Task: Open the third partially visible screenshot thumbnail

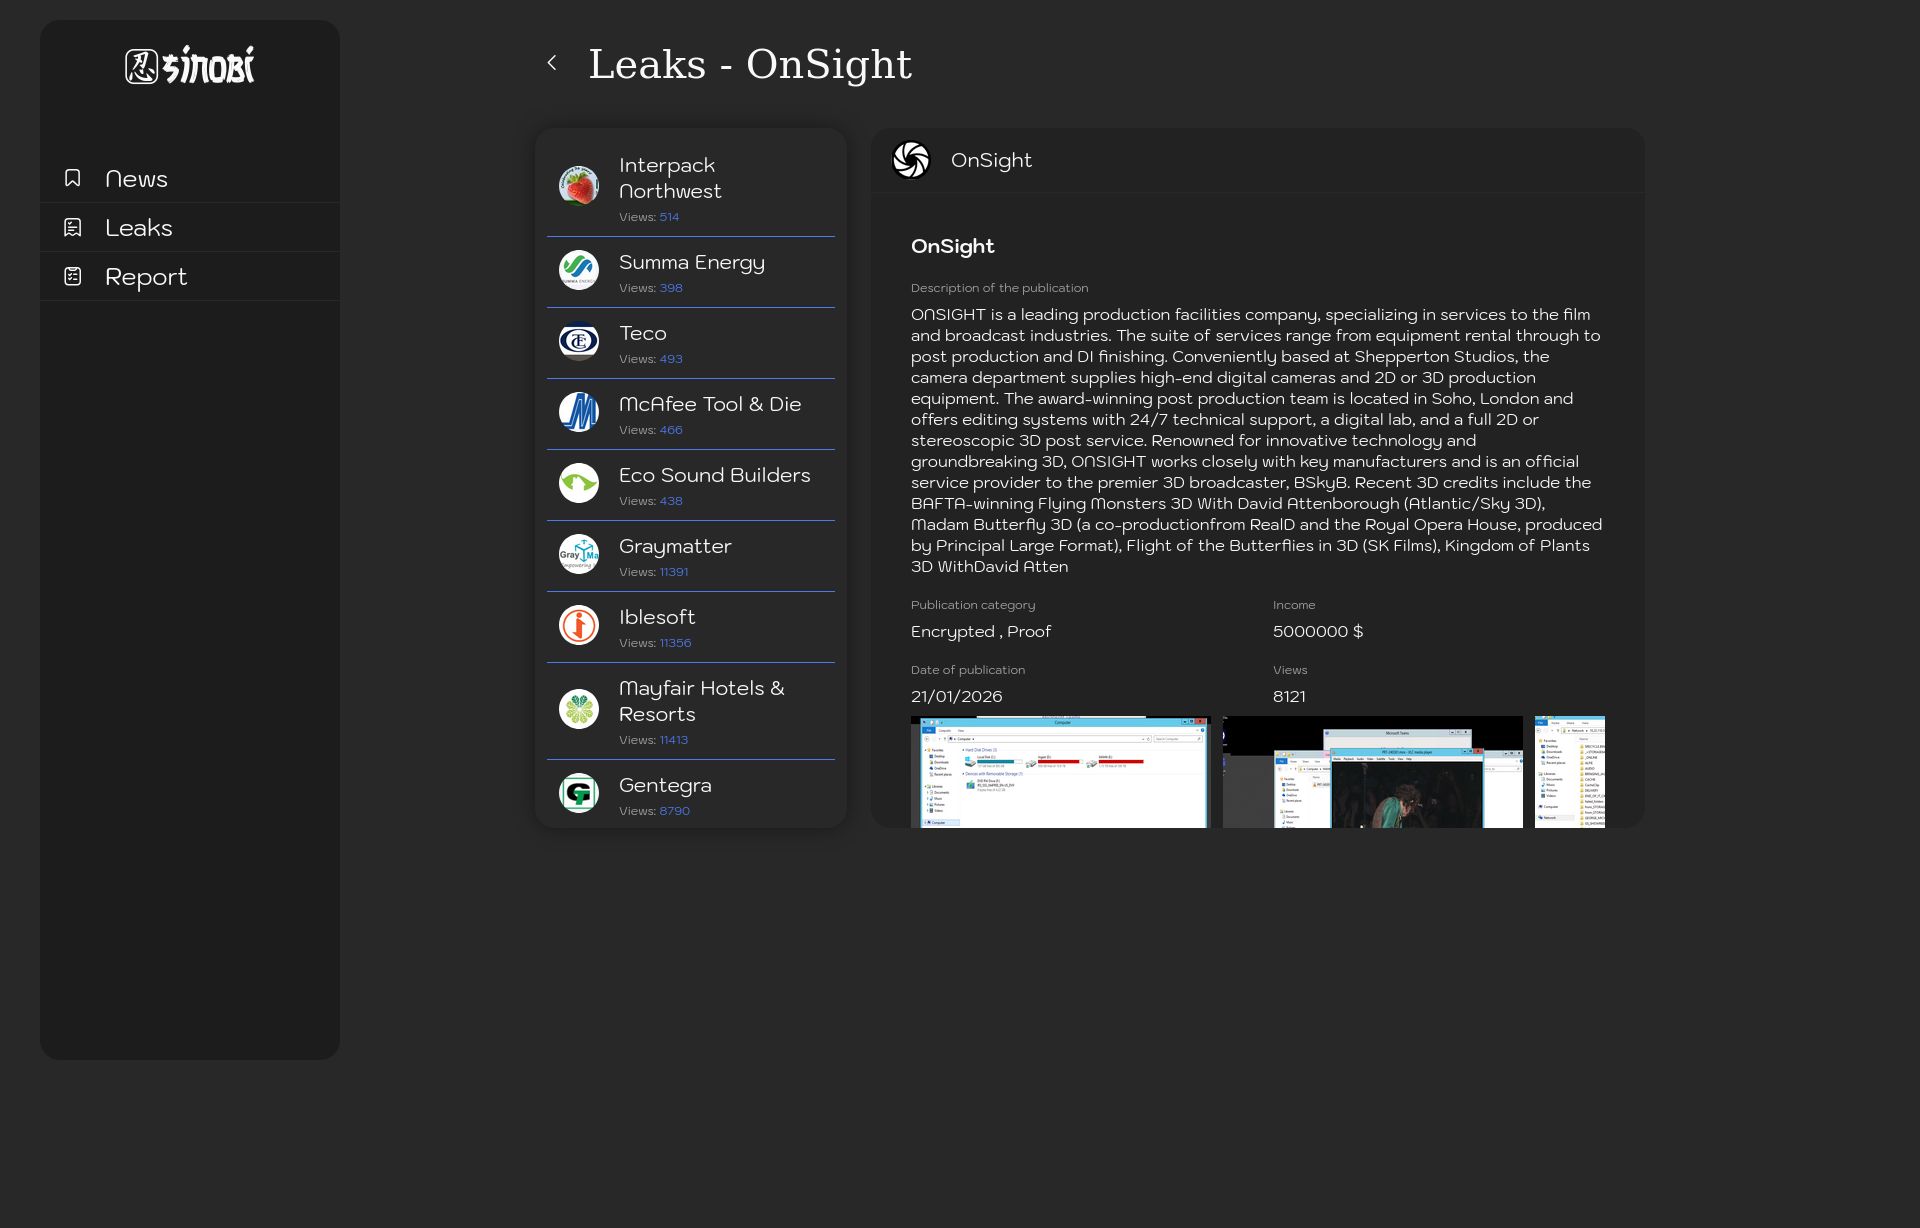Action: point(1569,771)
